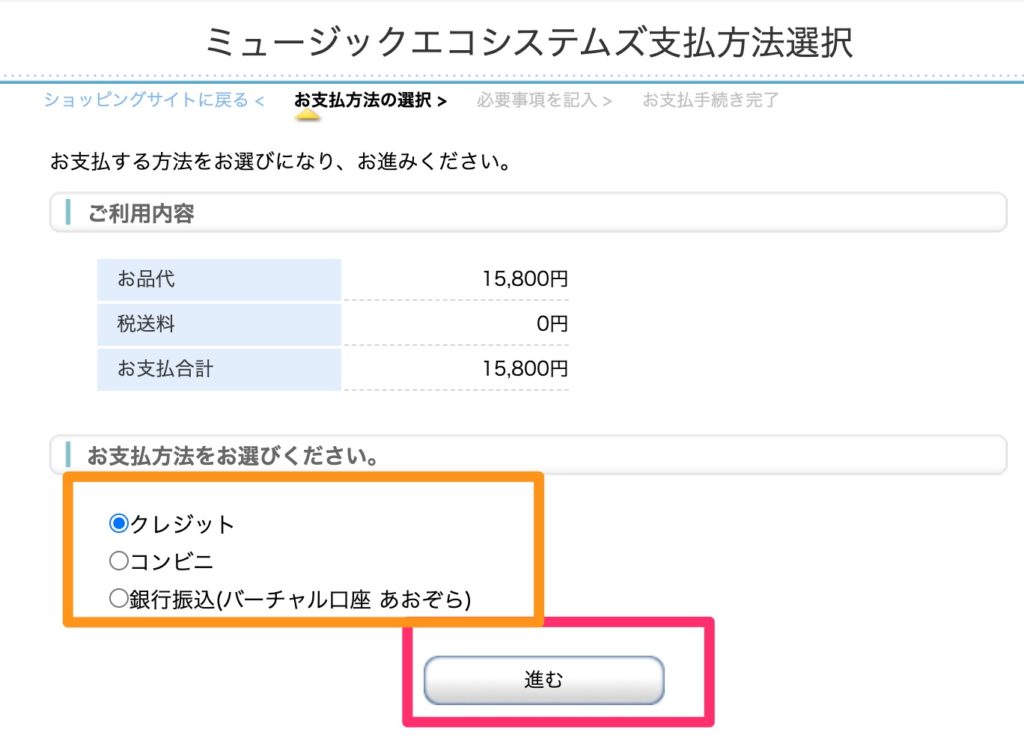Click the amount in the お品代 row
Viewport: 1024px width, 750px height.
[x=524, y=279]
